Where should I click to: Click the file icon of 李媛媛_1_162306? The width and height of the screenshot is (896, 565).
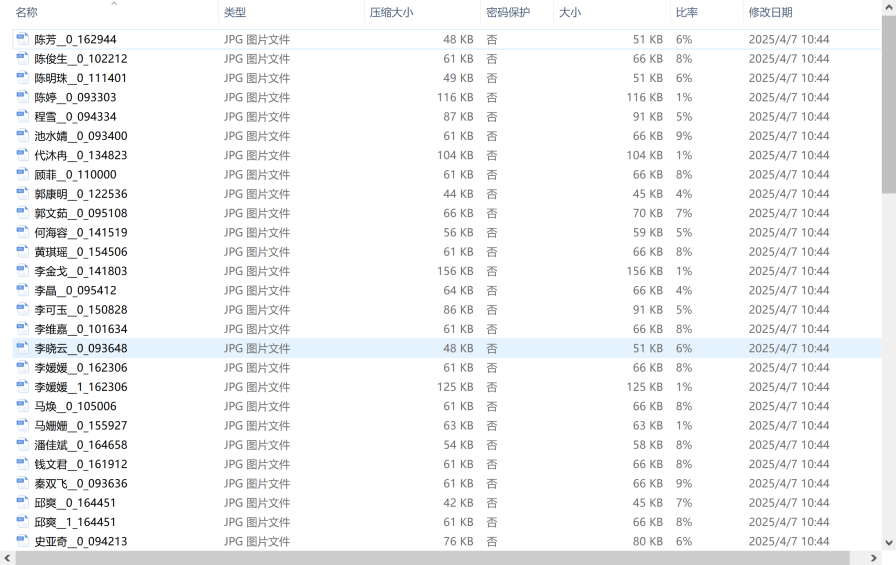(22, 387)
